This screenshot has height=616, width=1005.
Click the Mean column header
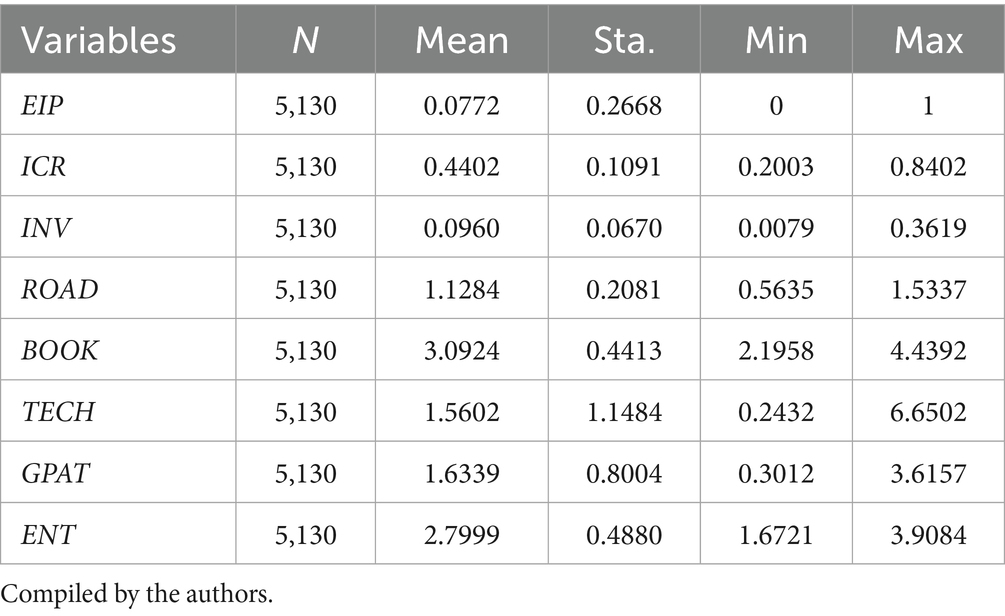pyautogui.click(x=461, y=40)
